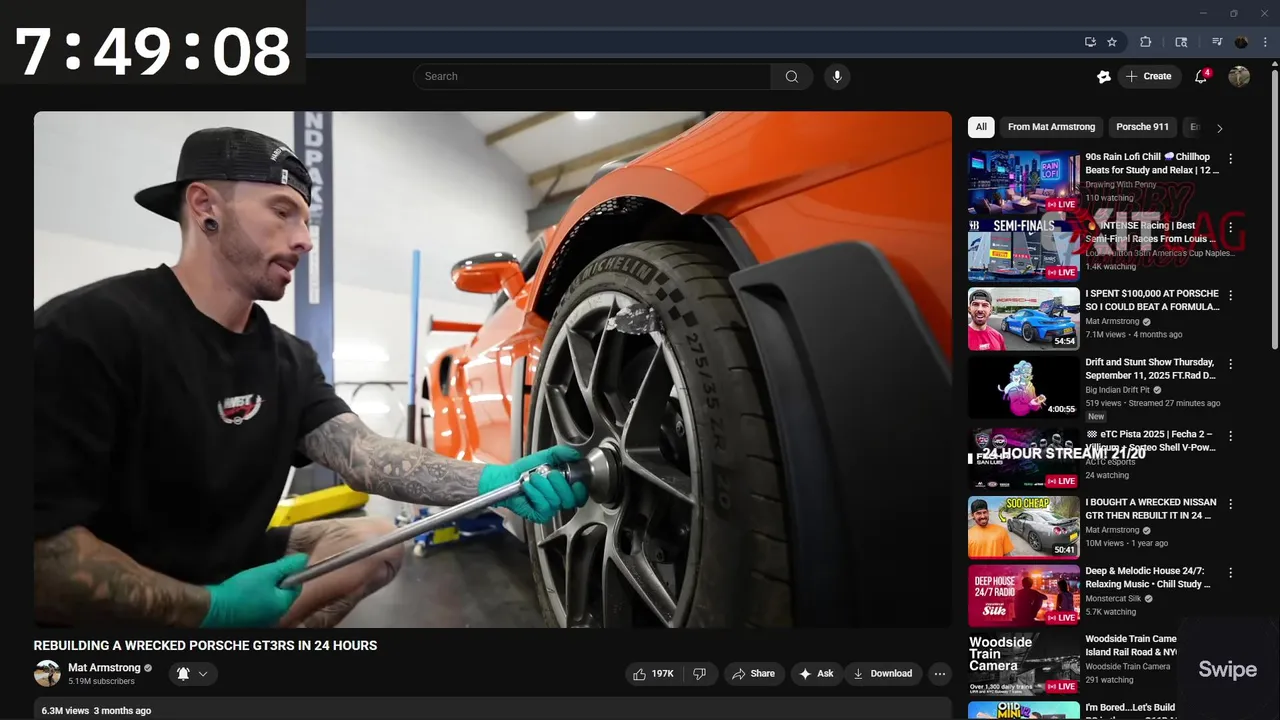
Task: Open Drift and Stunt Show 4:00:55 thumbnail
Action: click(1024, 387)
